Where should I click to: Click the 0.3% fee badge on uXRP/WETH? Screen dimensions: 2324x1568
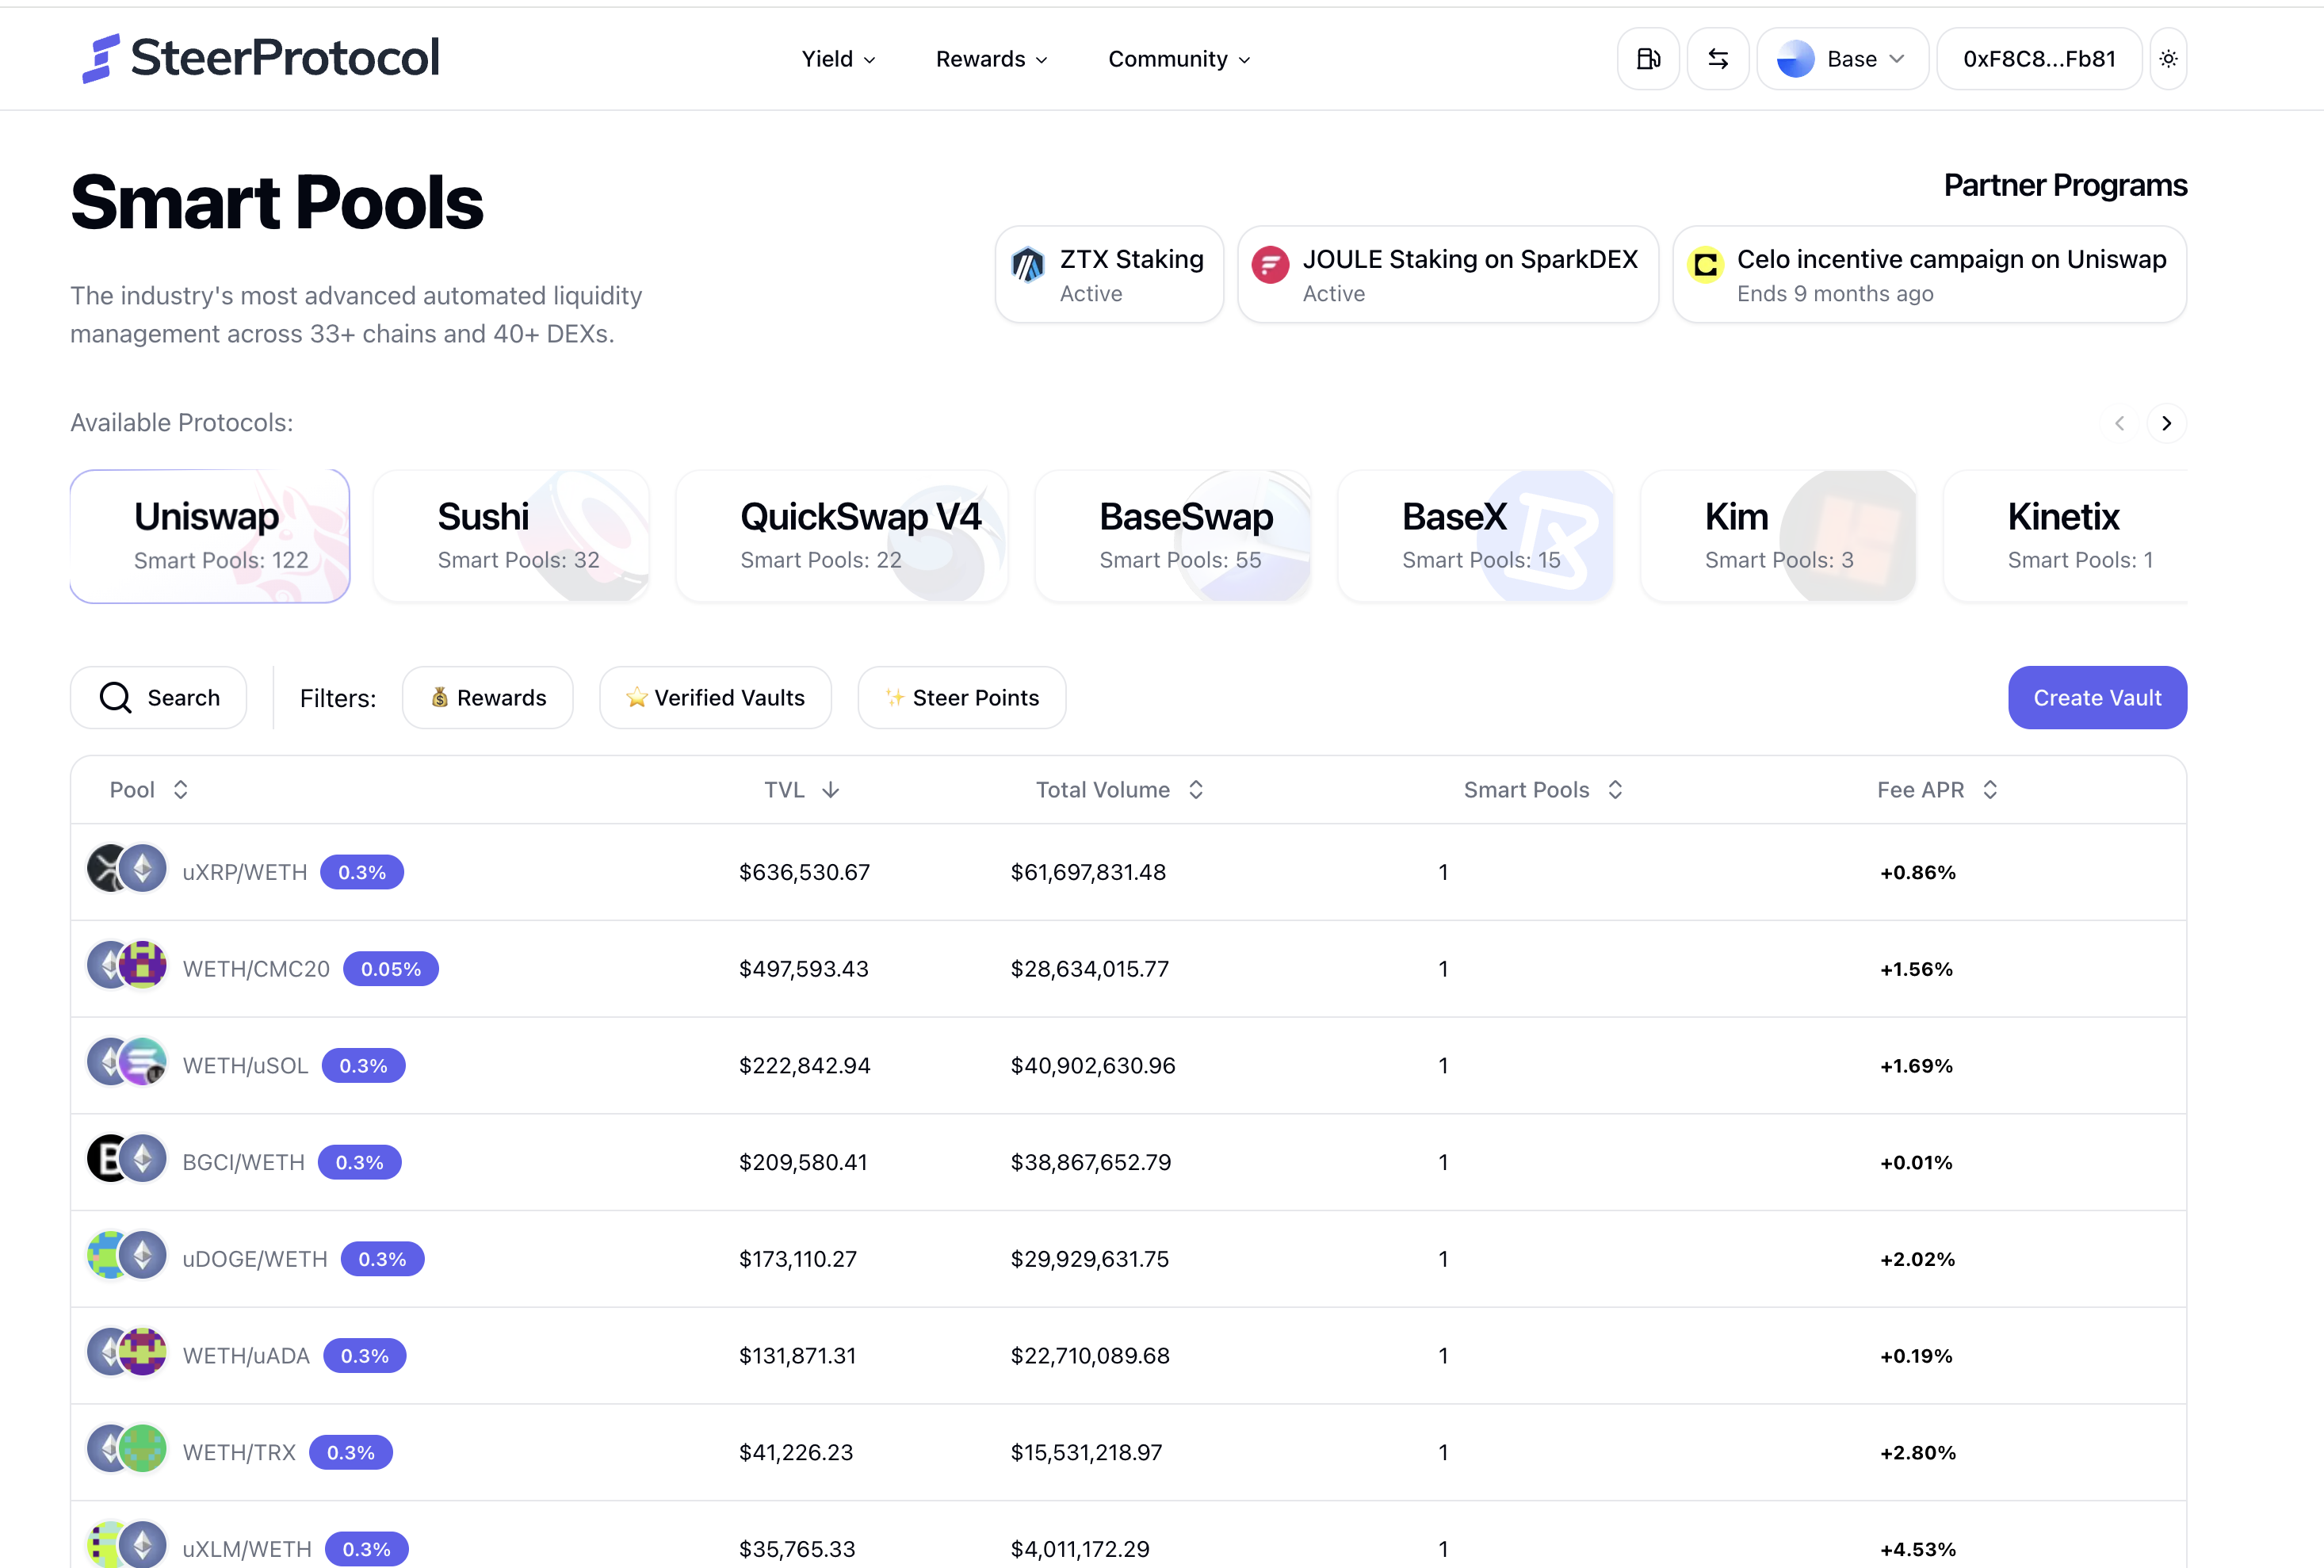[x=362, y=872]
